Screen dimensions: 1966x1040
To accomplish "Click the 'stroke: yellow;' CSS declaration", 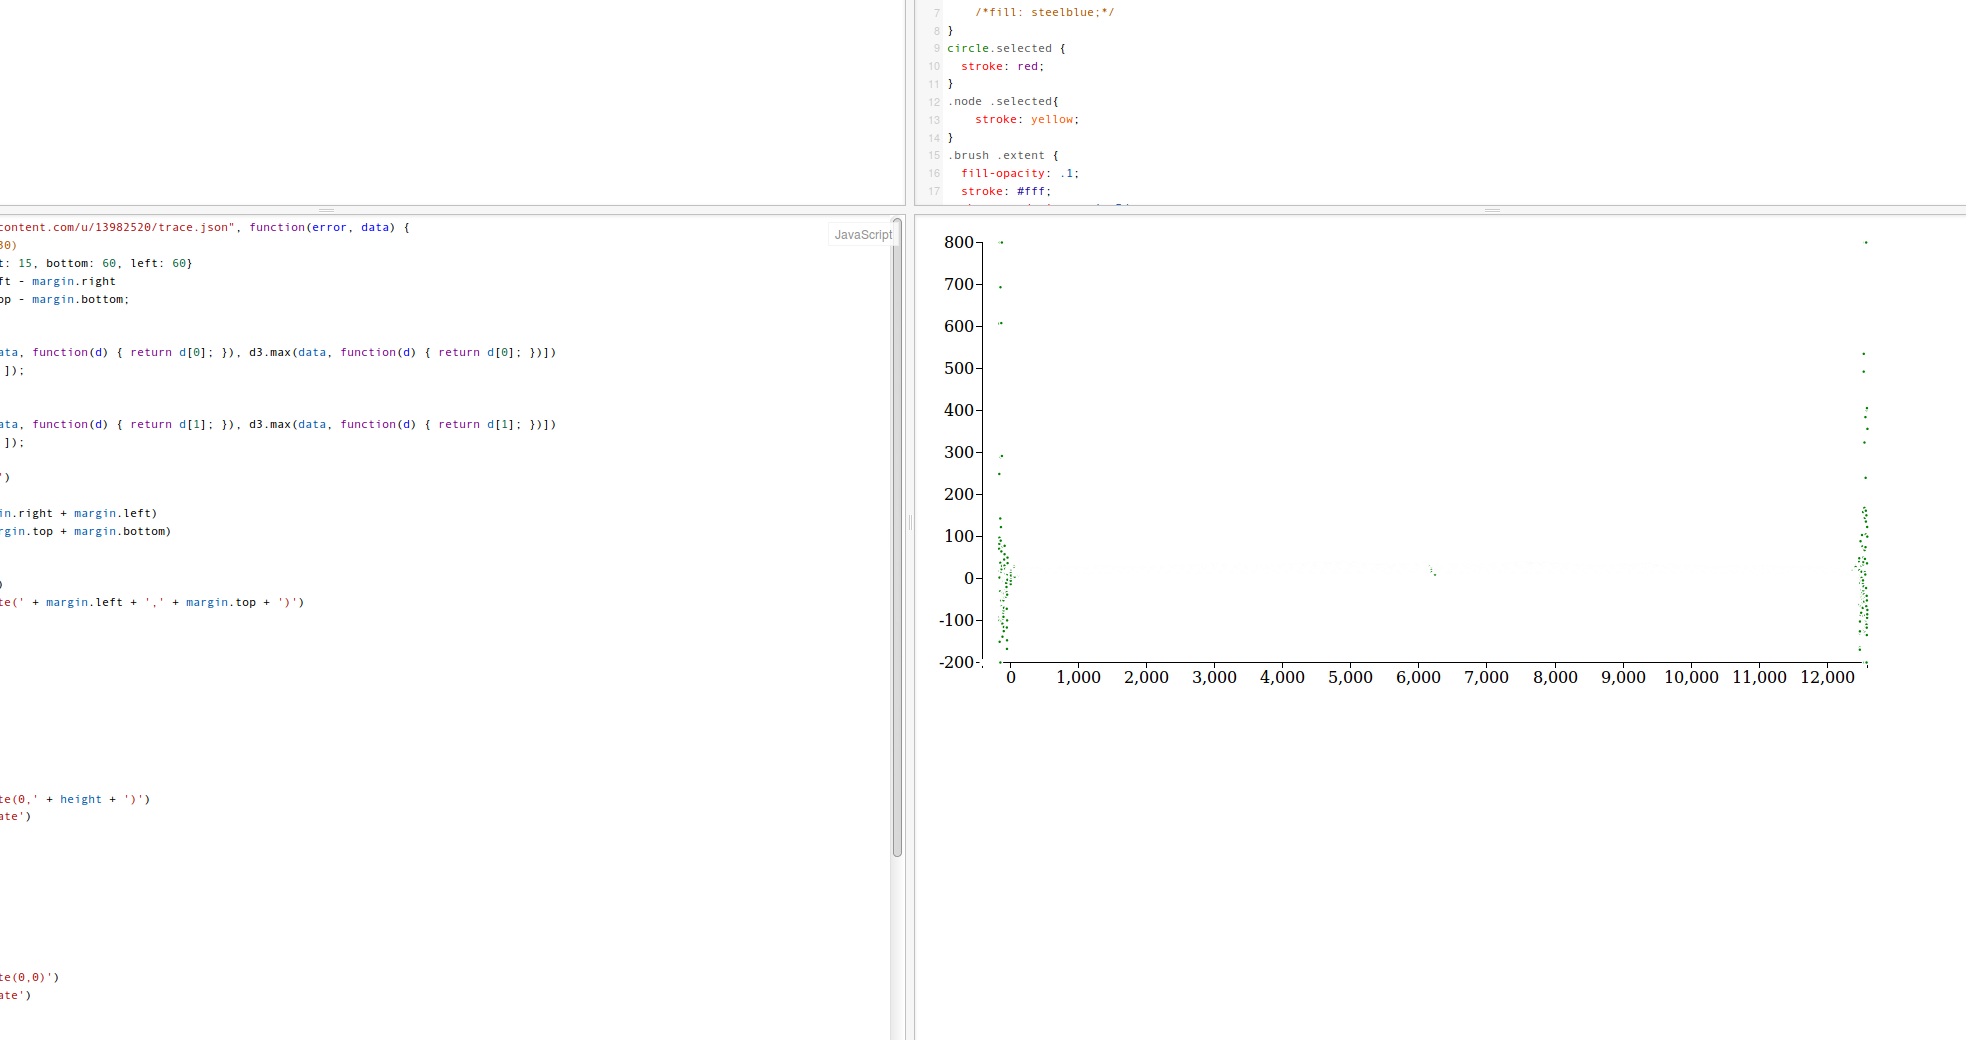I will click(1027, 119).
